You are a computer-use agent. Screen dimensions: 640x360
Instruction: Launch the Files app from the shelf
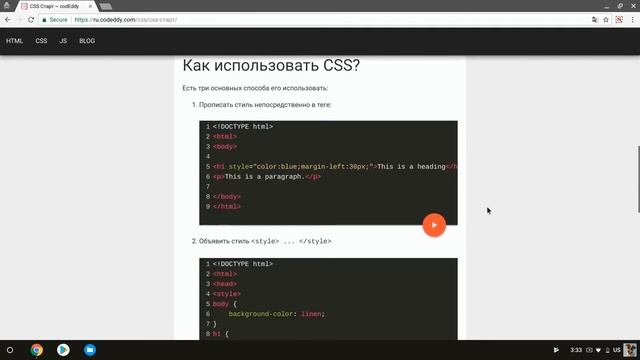(x=90, y=350)
